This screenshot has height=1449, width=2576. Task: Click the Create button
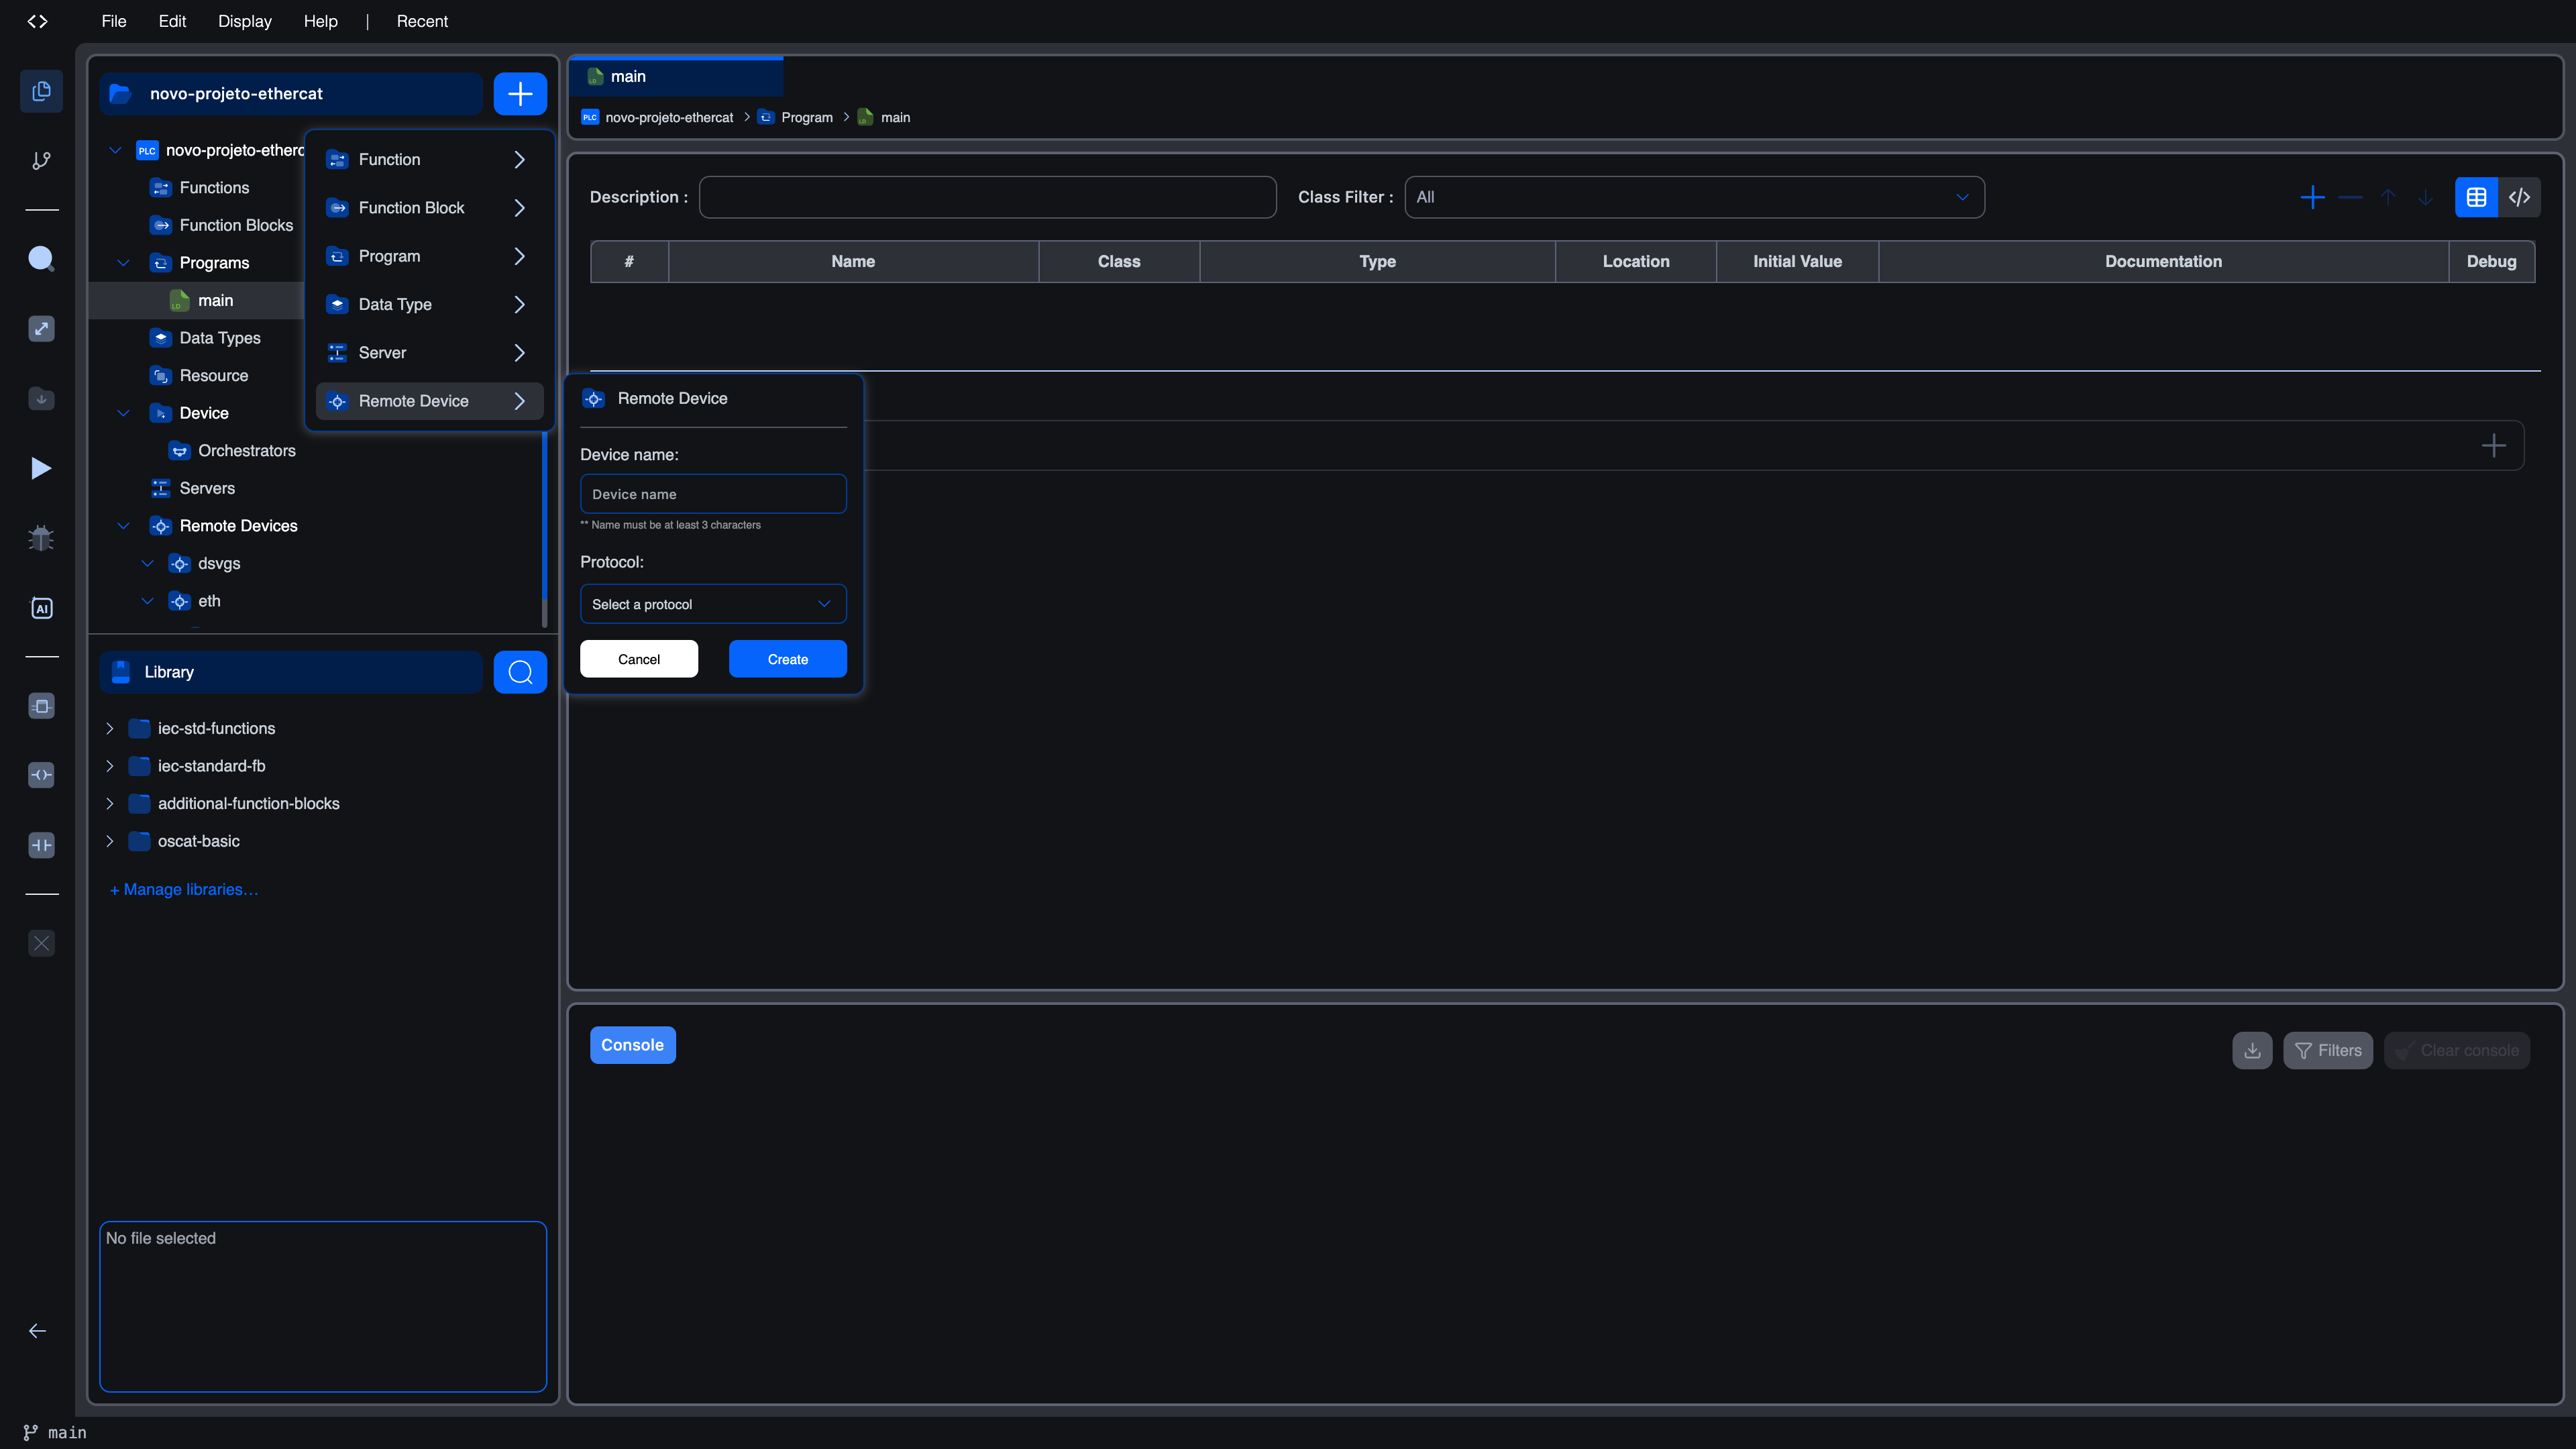point(787,659)
